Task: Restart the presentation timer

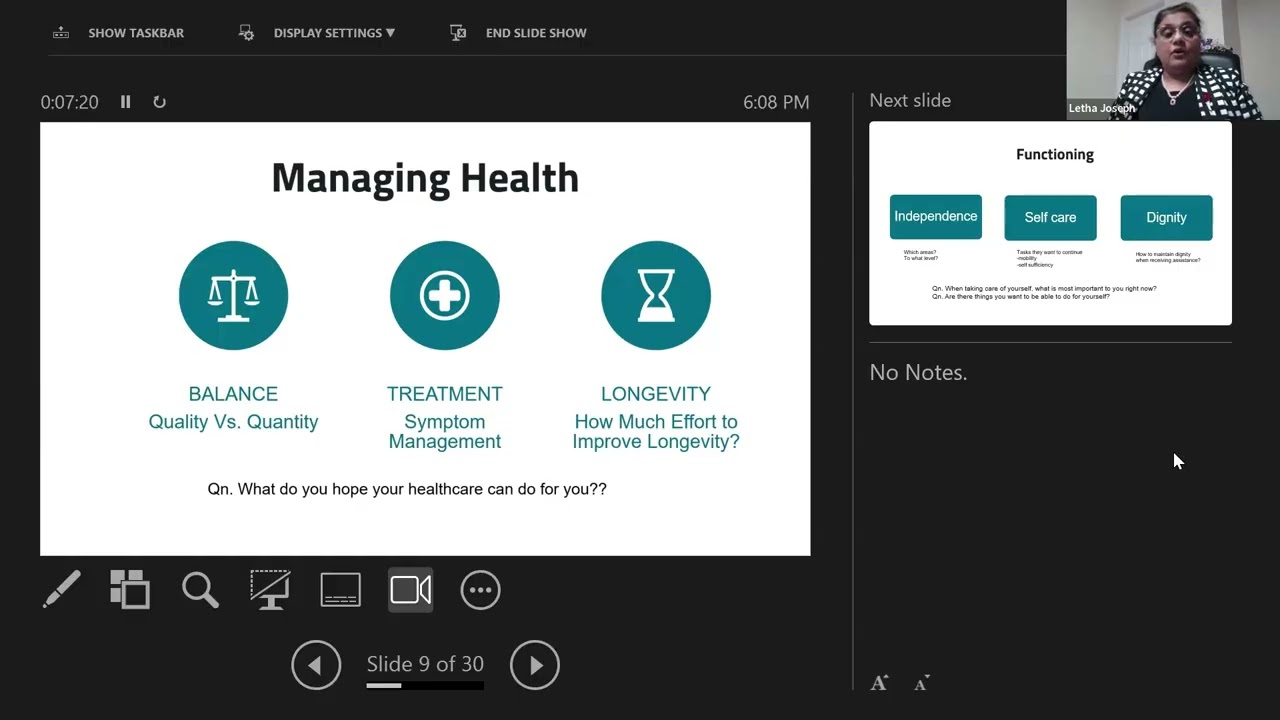Action: 159,102
